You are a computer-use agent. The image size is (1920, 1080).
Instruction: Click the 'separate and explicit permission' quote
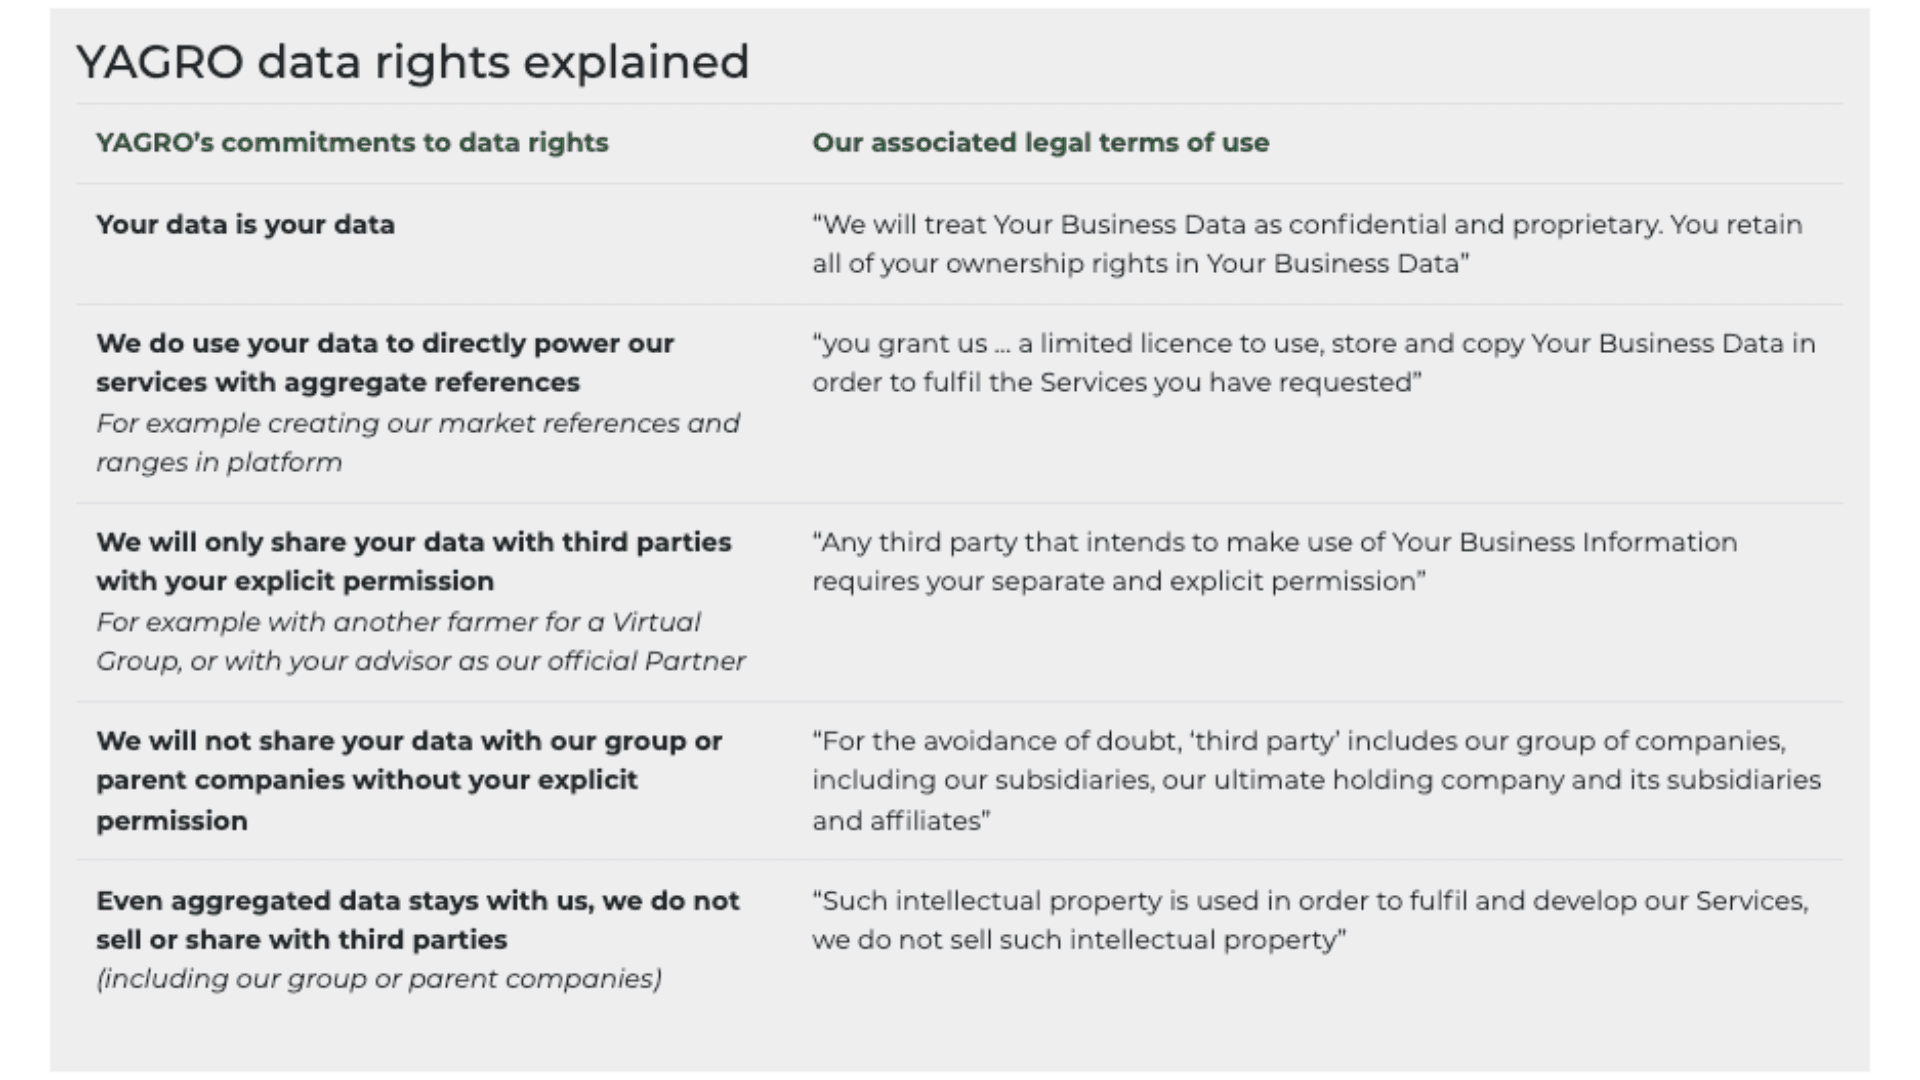tap(1275, 561)
